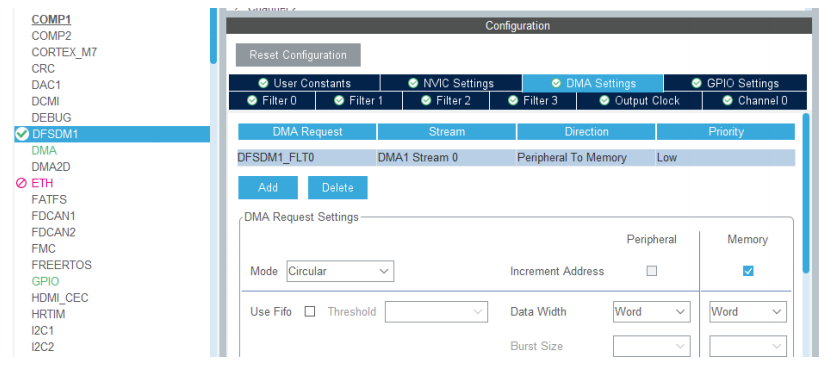Select CRC in the peripheral list
Screen dimensions: 826x368
pos(43,68)
